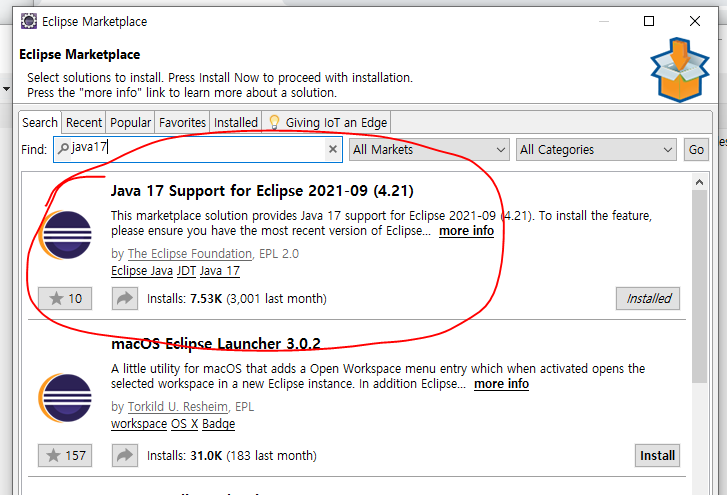
Task: Click the results scrollbar up arrow
Action: (x=699, y=182)
